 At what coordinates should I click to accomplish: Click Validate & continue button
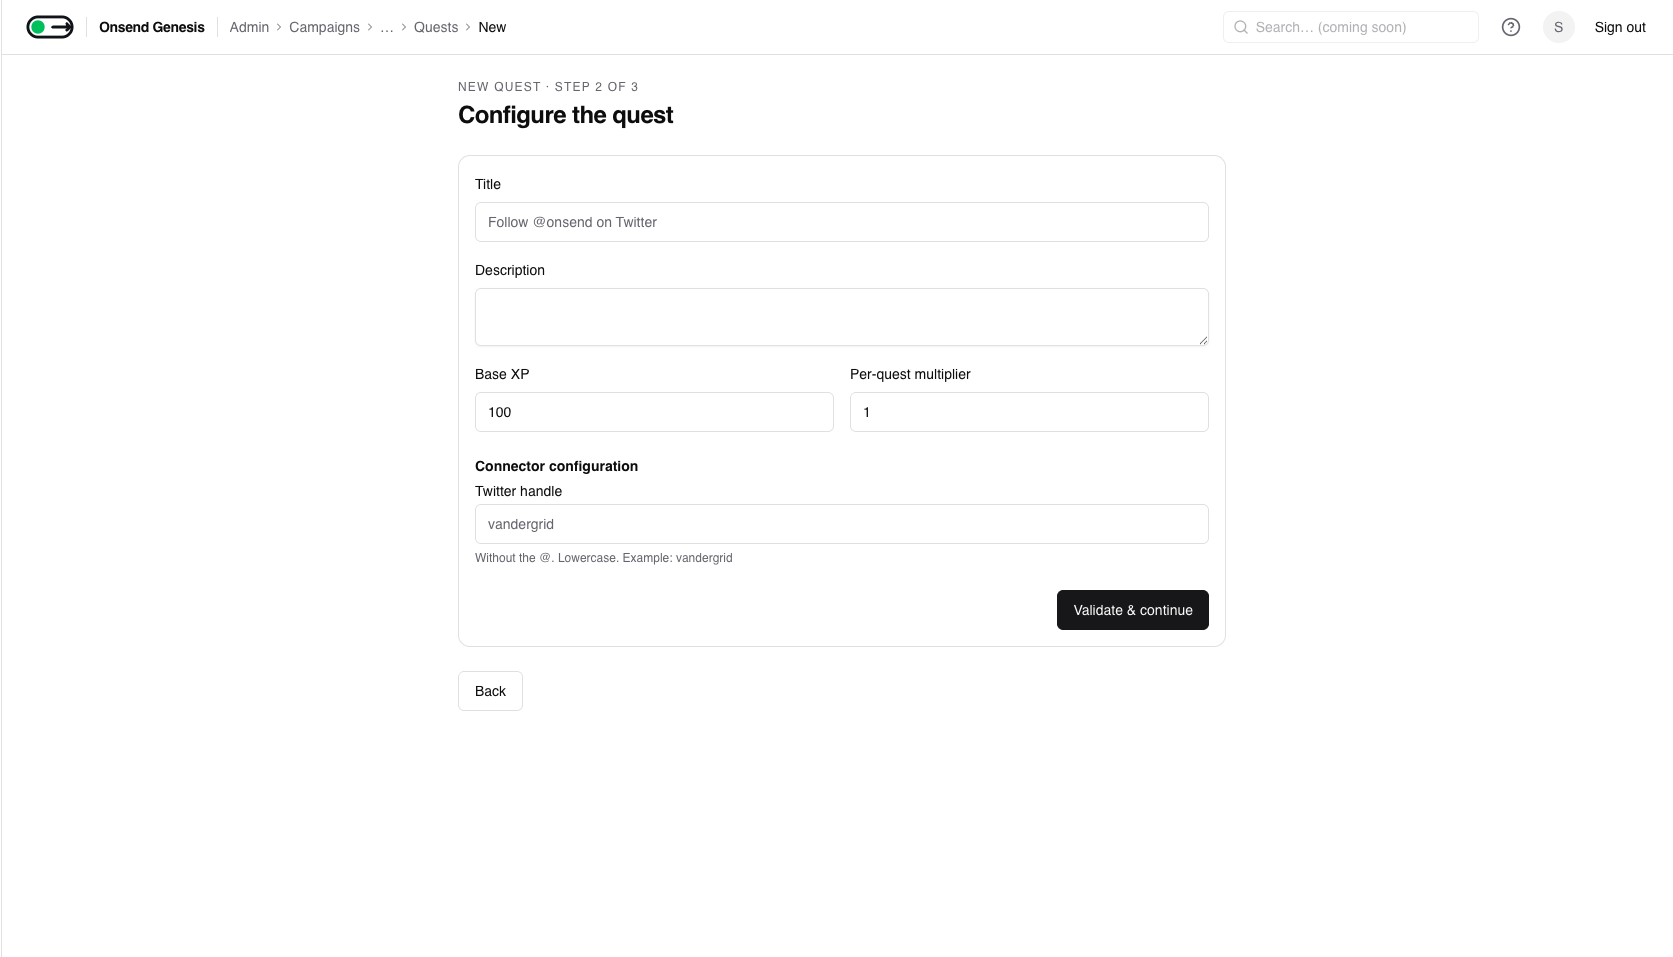tap(1132, 610)
